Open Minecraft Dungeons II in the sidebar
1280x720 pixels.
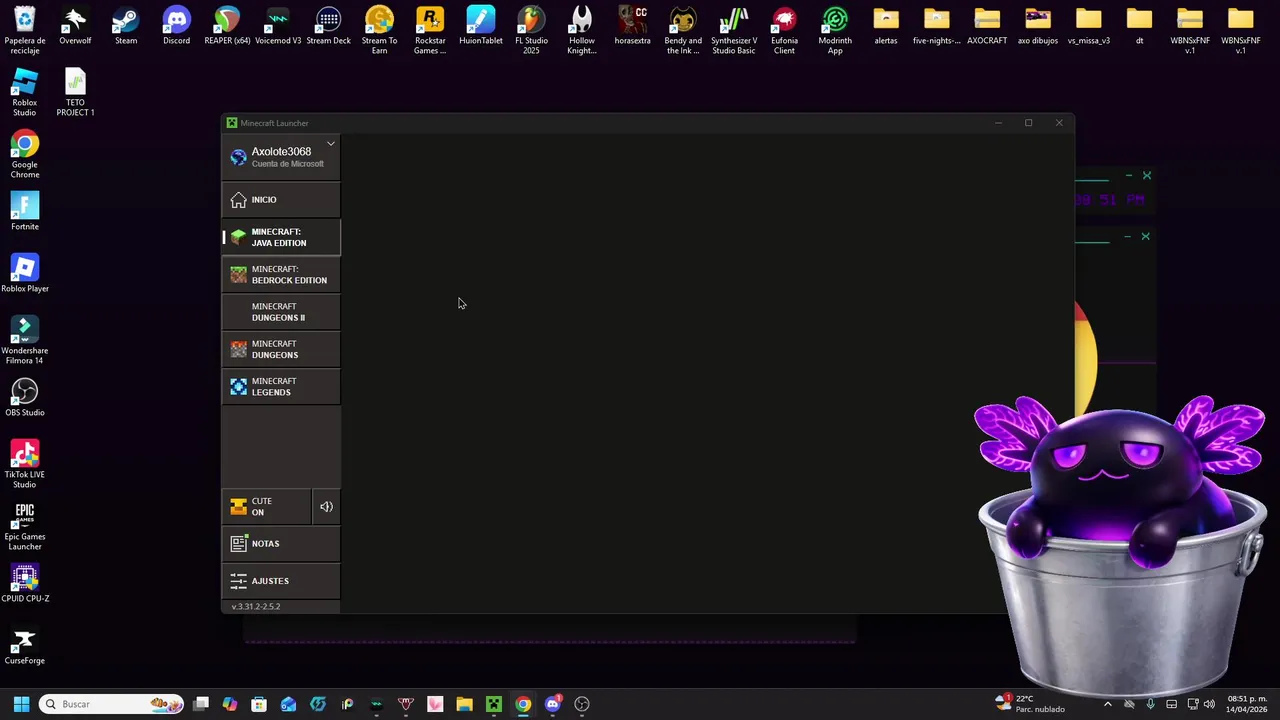click(x=281, y=312)
